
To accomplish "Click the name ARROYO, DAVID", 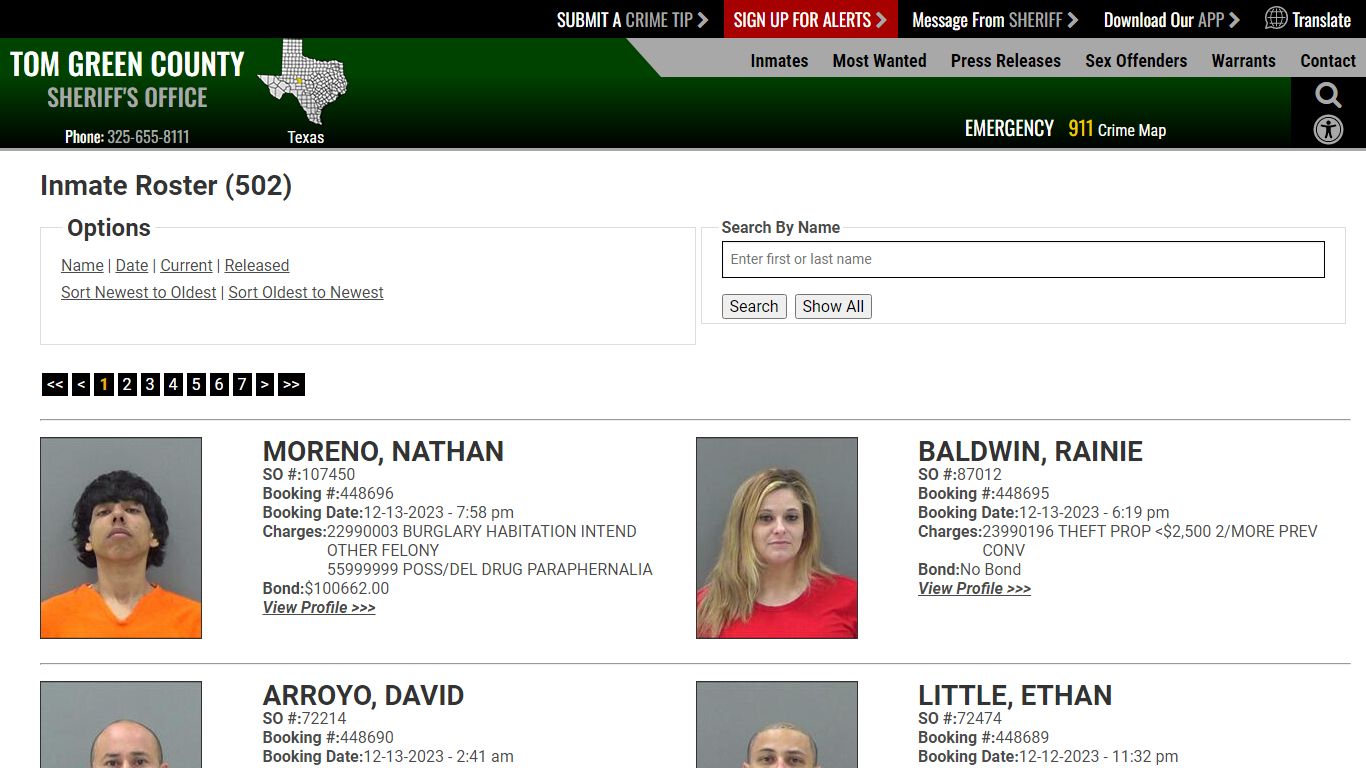I will pos(363,695).
